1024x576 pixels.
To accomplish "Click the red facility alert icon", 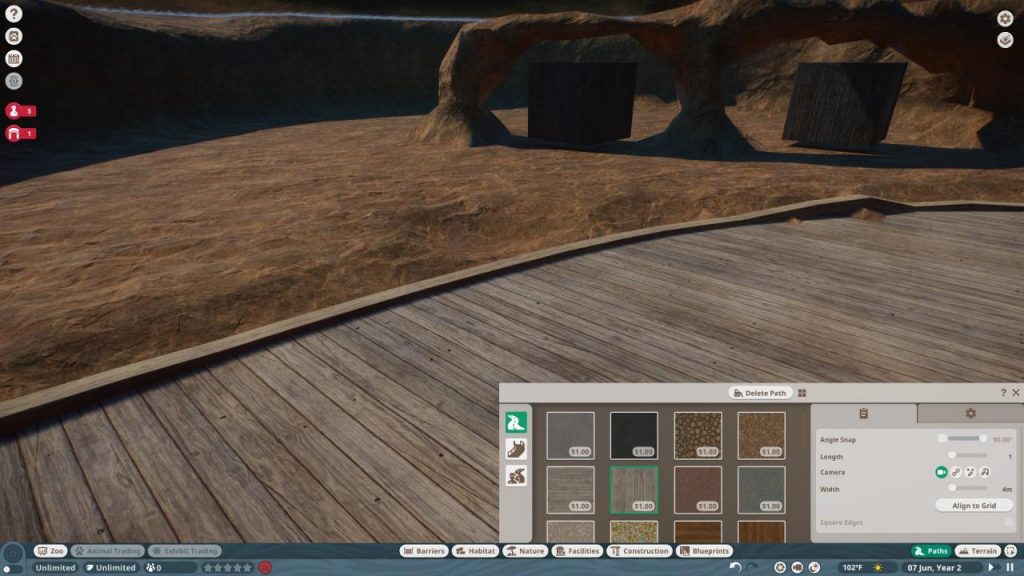I will point(20,133).
